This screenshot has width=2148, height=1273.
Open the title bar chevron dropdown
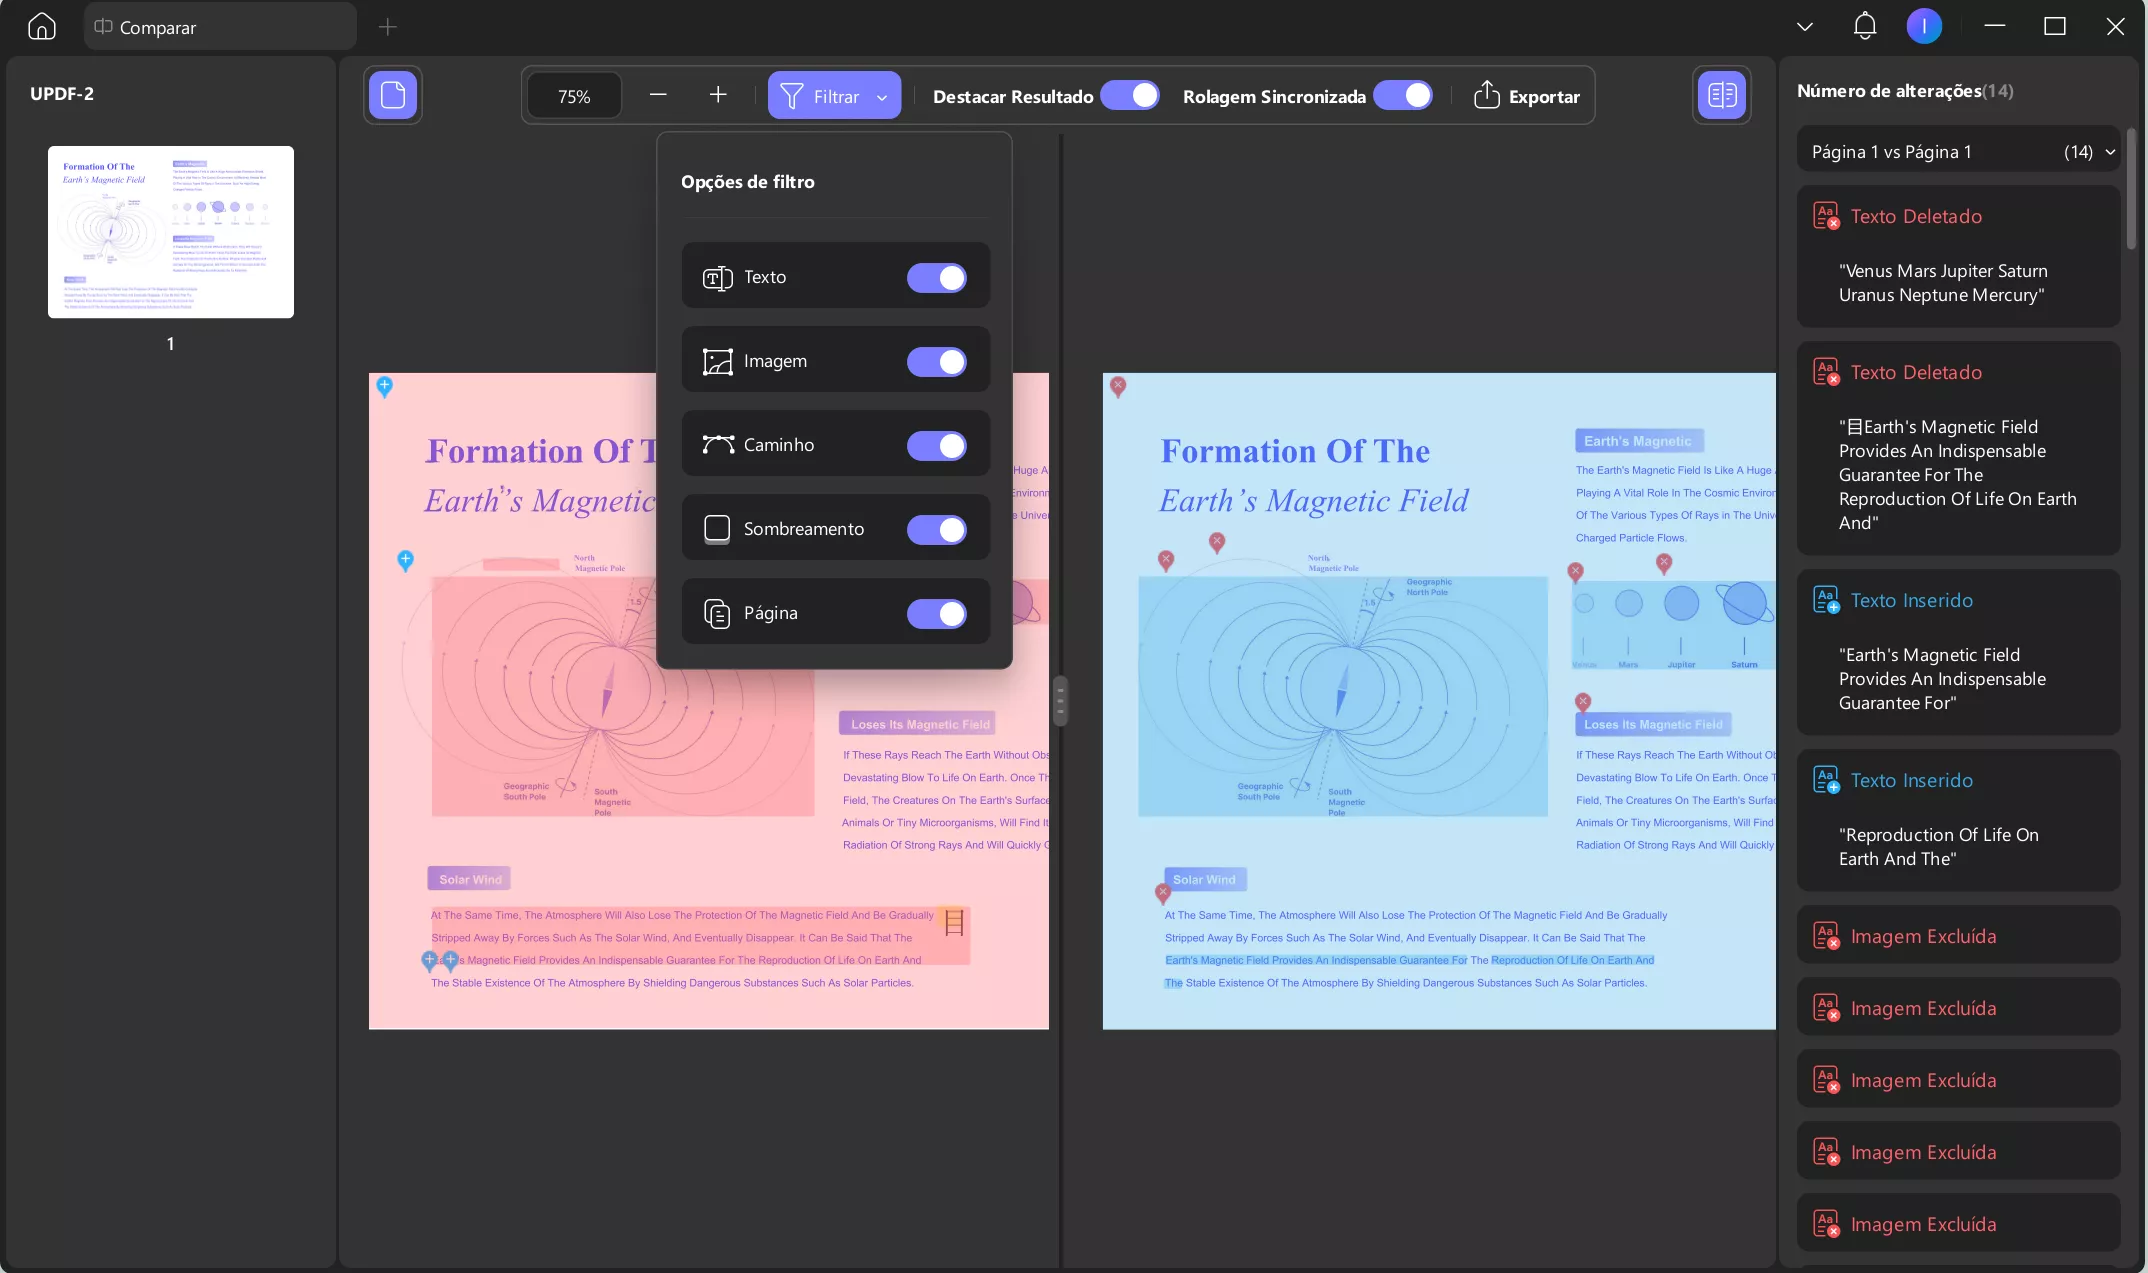tap(1805, 27)
